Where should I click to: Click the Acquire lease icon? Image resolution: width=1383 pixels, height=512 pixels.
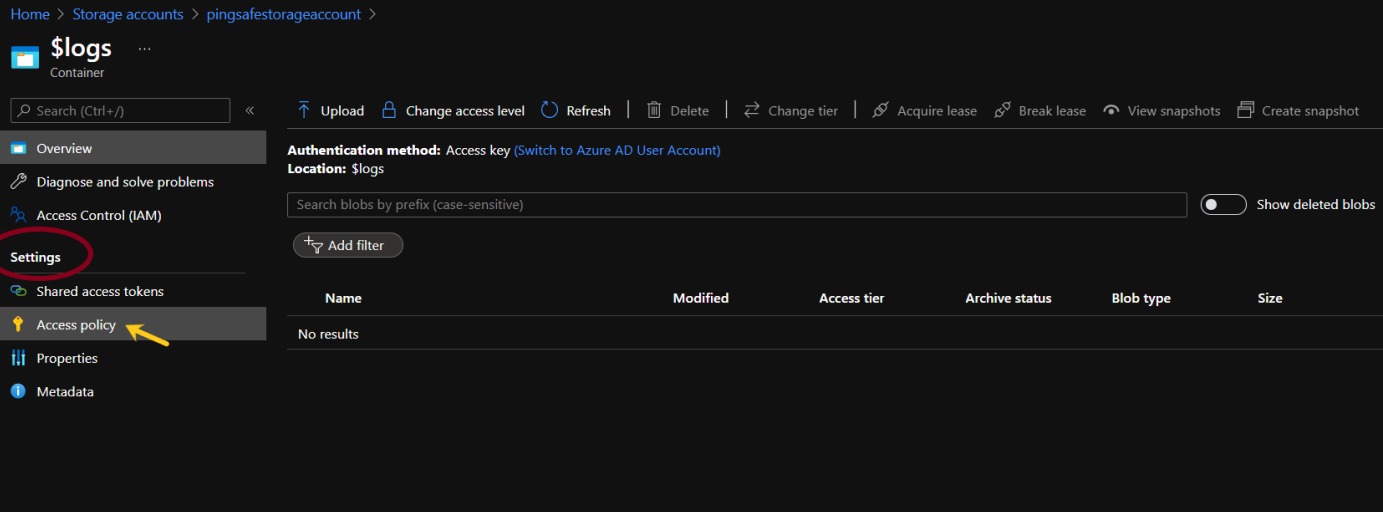[880, 110]
